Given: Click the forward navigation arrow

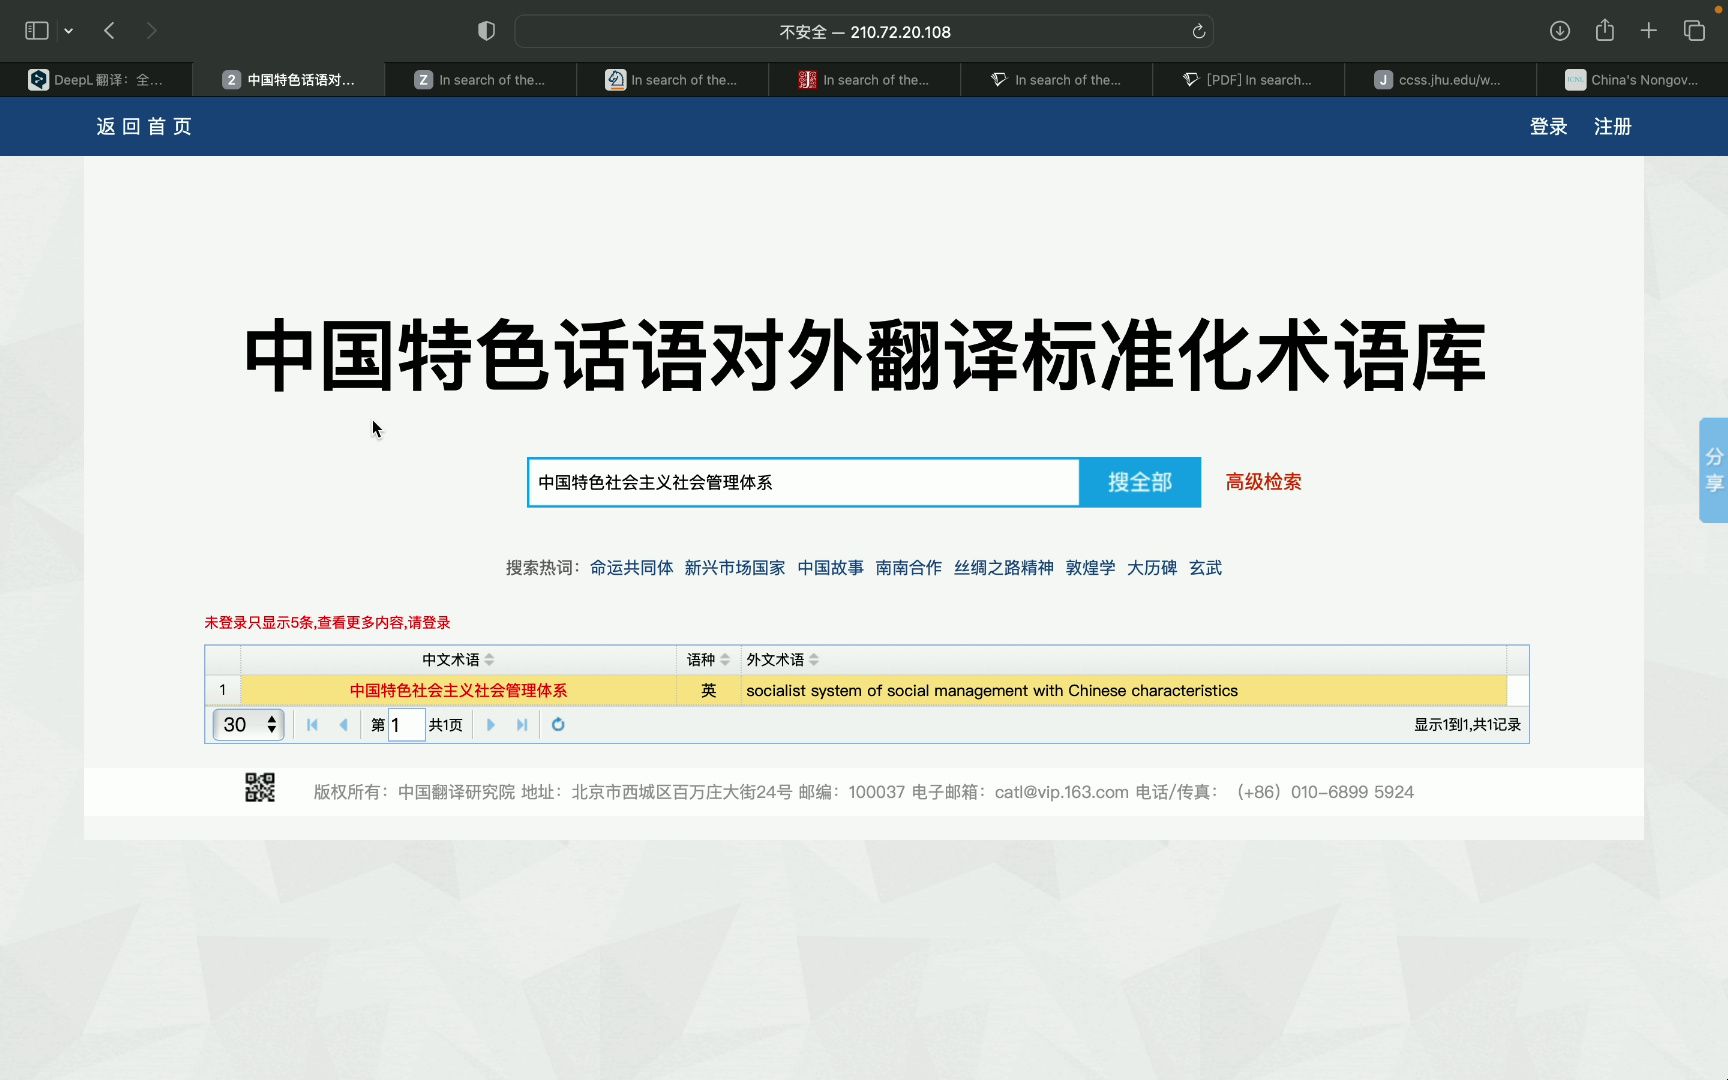Looking at the screenshot, I should (x=151, y=31).
